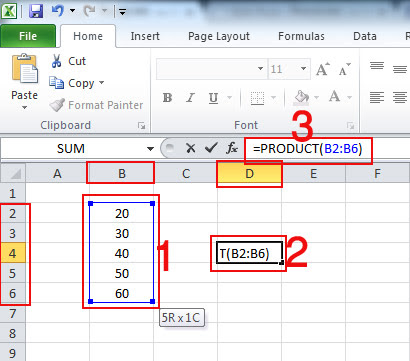Select column E header

pos(313,173)
